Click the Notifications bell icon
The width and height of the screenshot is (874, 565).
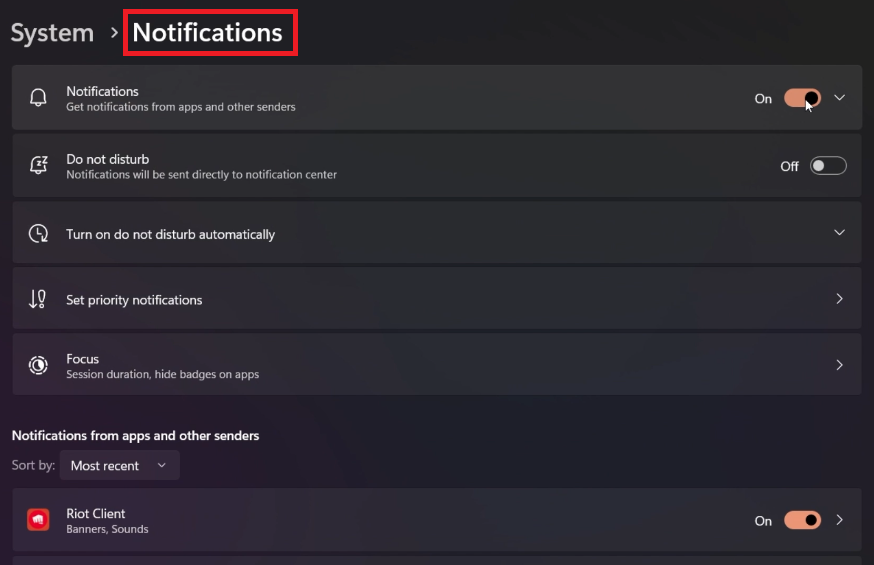(x=38, y=98)
